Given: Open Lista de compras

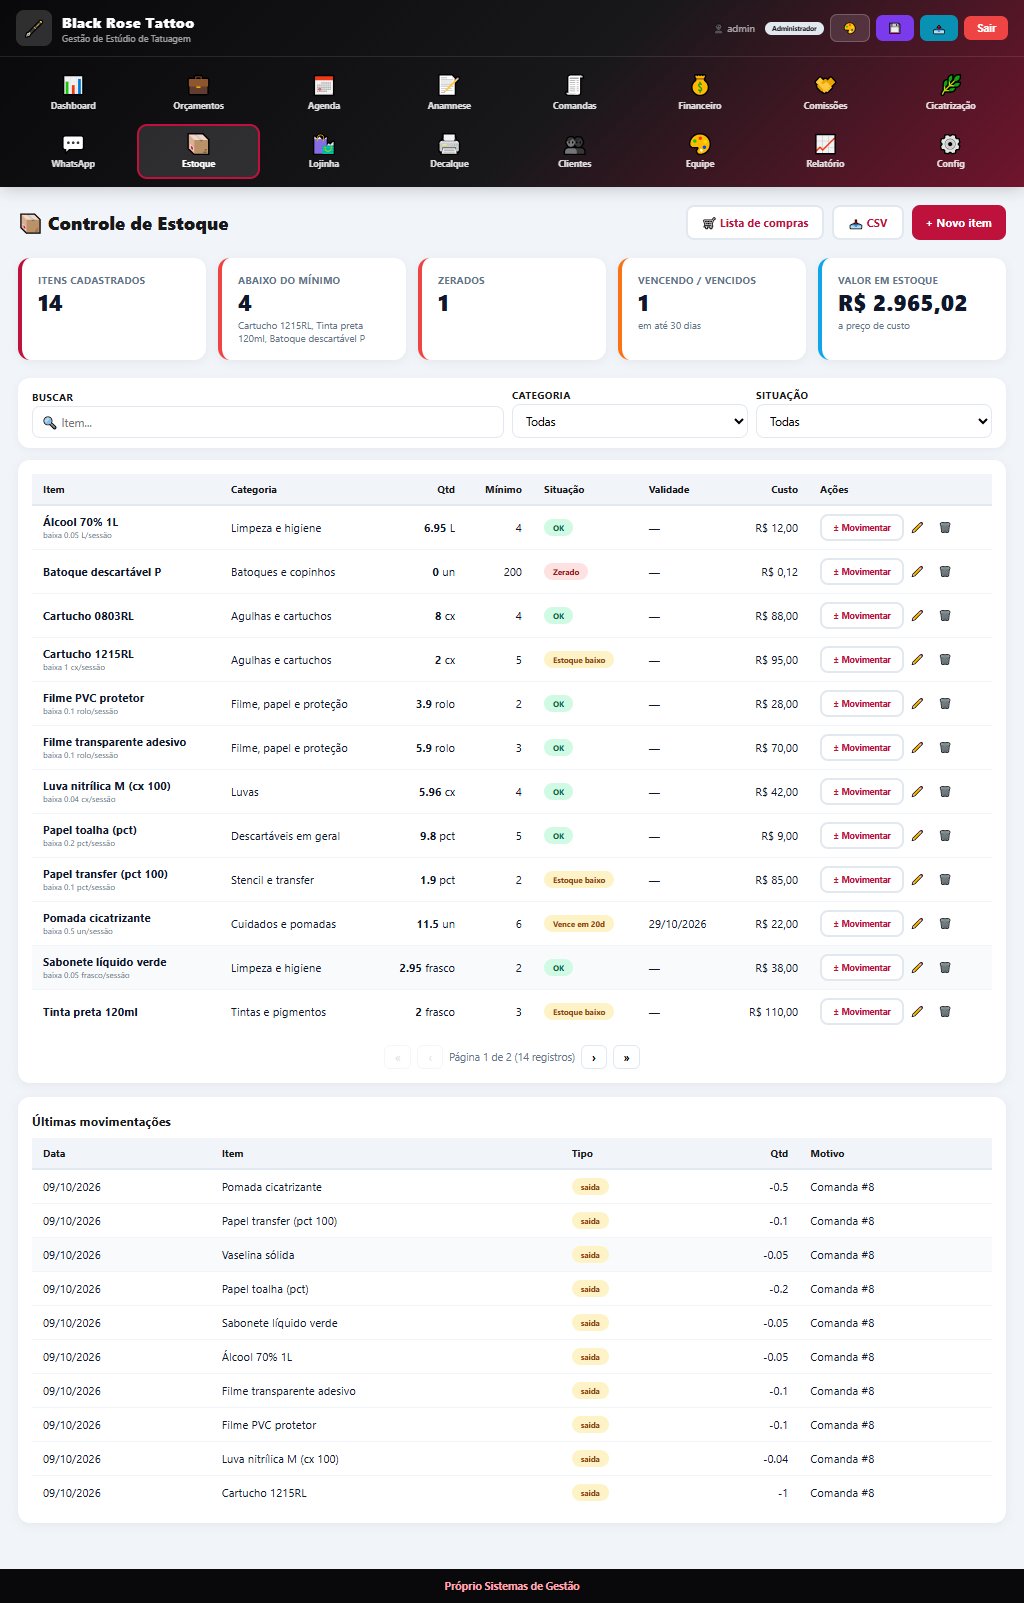Looking at the screenshot, I should point(755,223).
